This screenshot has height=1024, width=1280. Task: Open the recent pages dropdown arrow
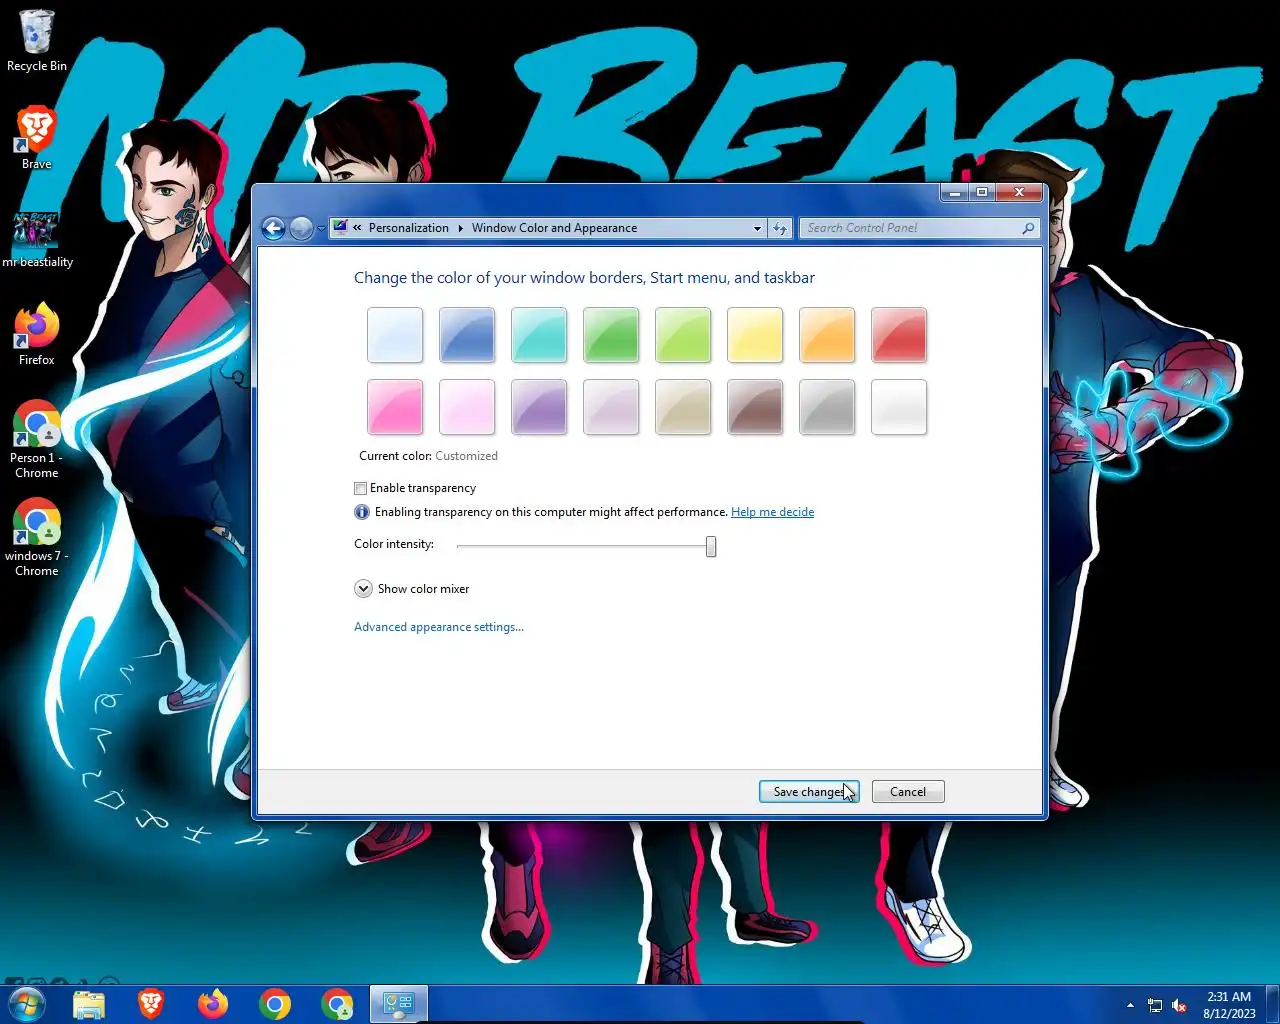click(x=321, y=229)
